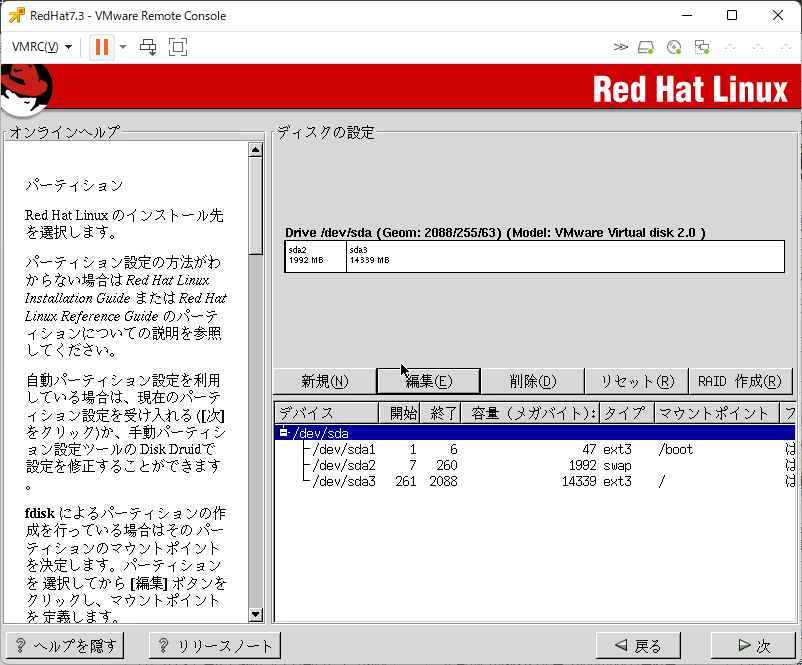Click the 新規(N) button

325,381
